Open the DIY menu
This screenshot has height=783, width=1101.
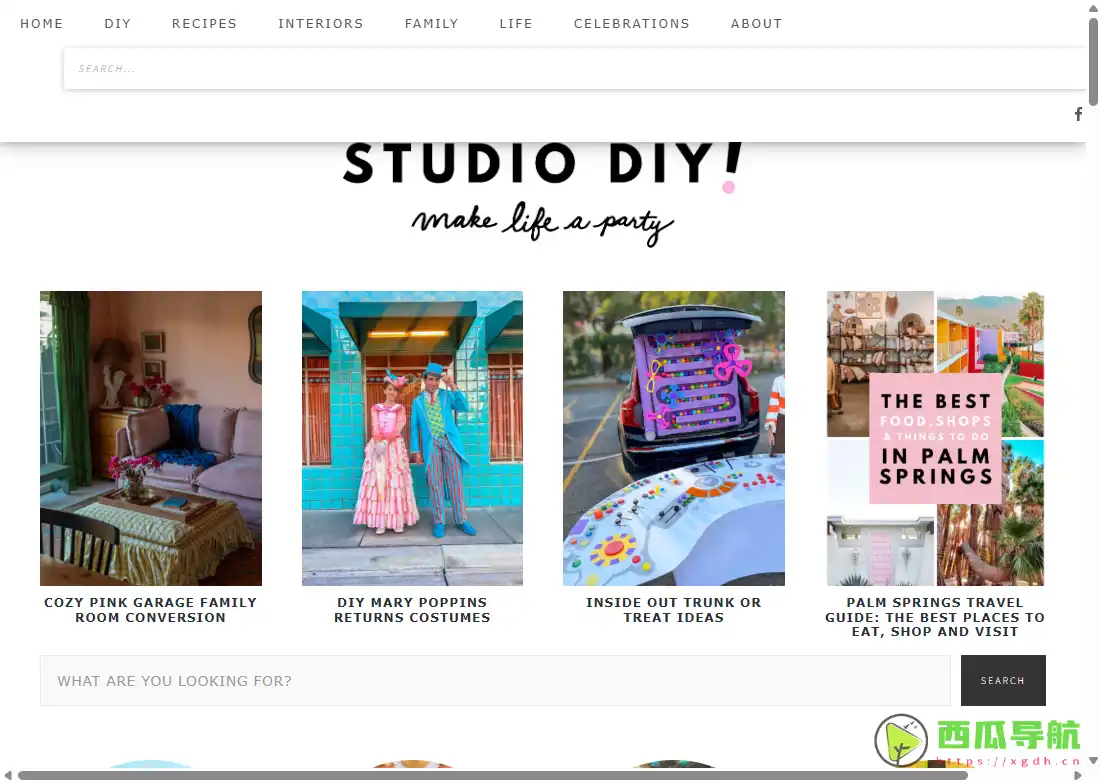coord(118,23)
